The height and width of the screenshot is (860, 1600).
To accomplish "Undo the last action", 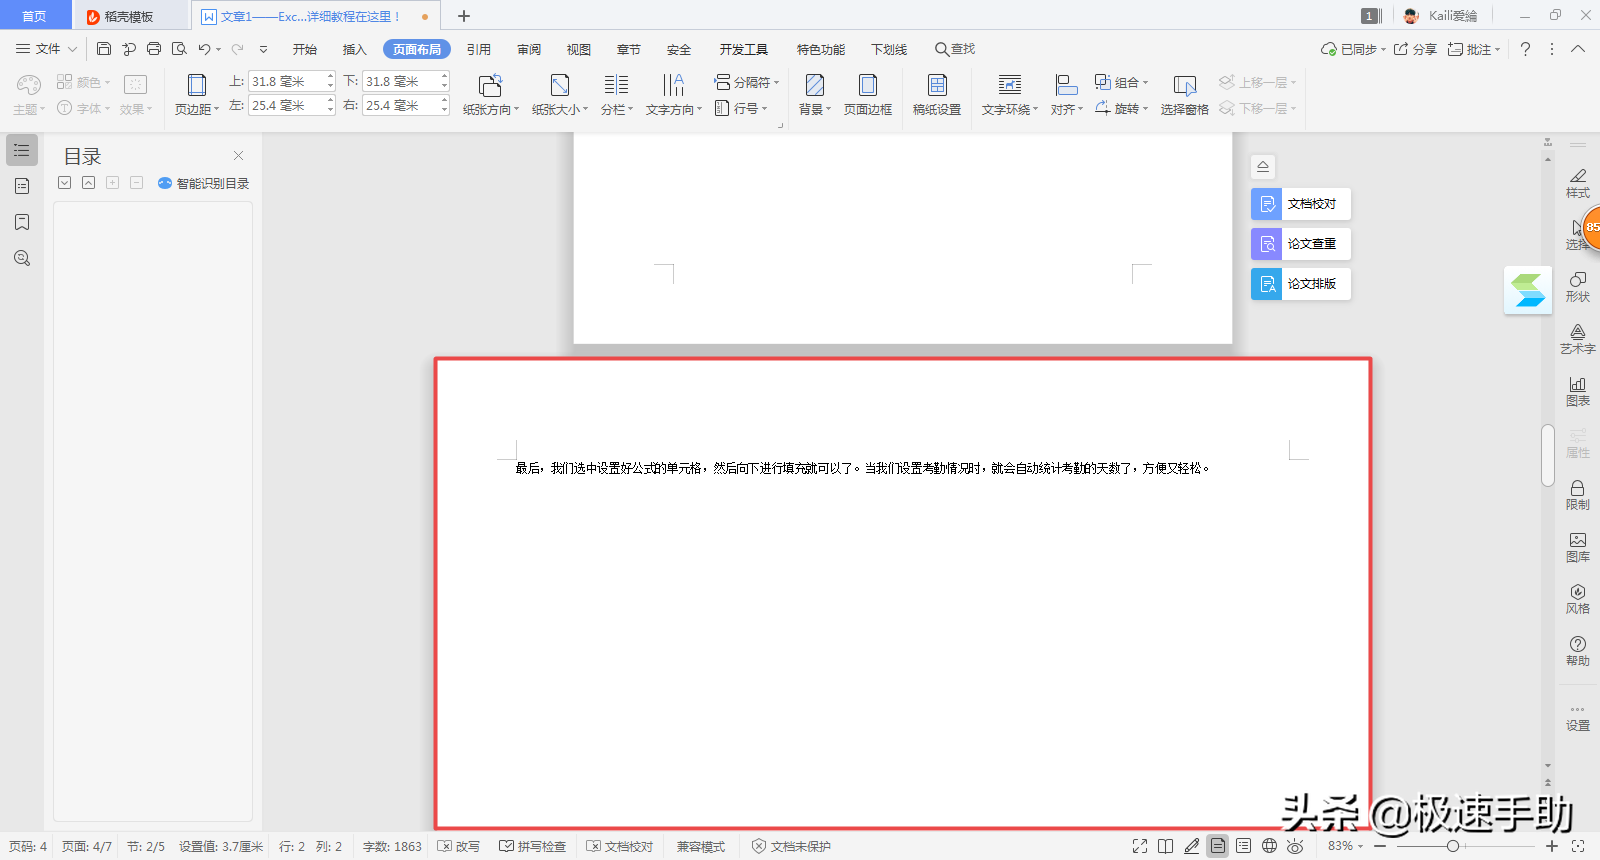I will click(204, 49).
